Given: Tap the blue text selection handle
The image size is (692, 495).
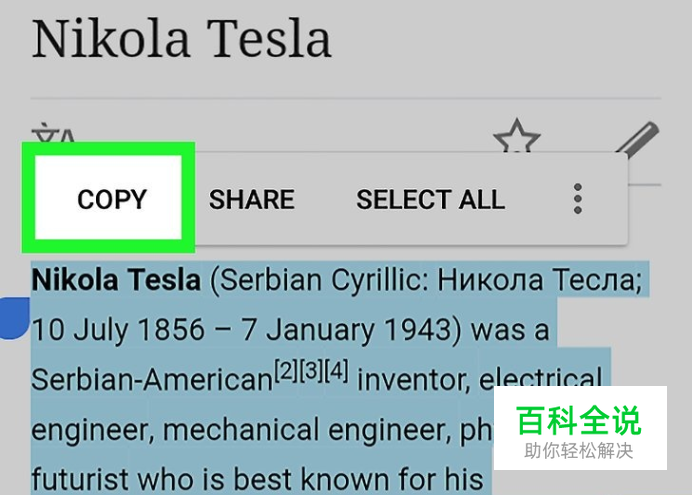Looking at the screenshot, I should [x=13, y=318].
